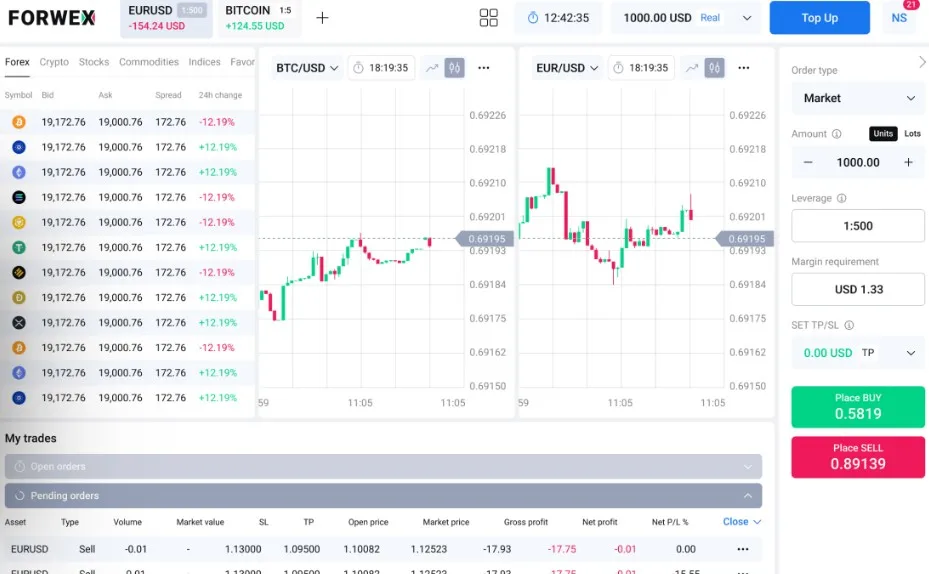Collapse the order panel with arrow
This screenshot has height=574, width=929.
click(x=921, y=63)
